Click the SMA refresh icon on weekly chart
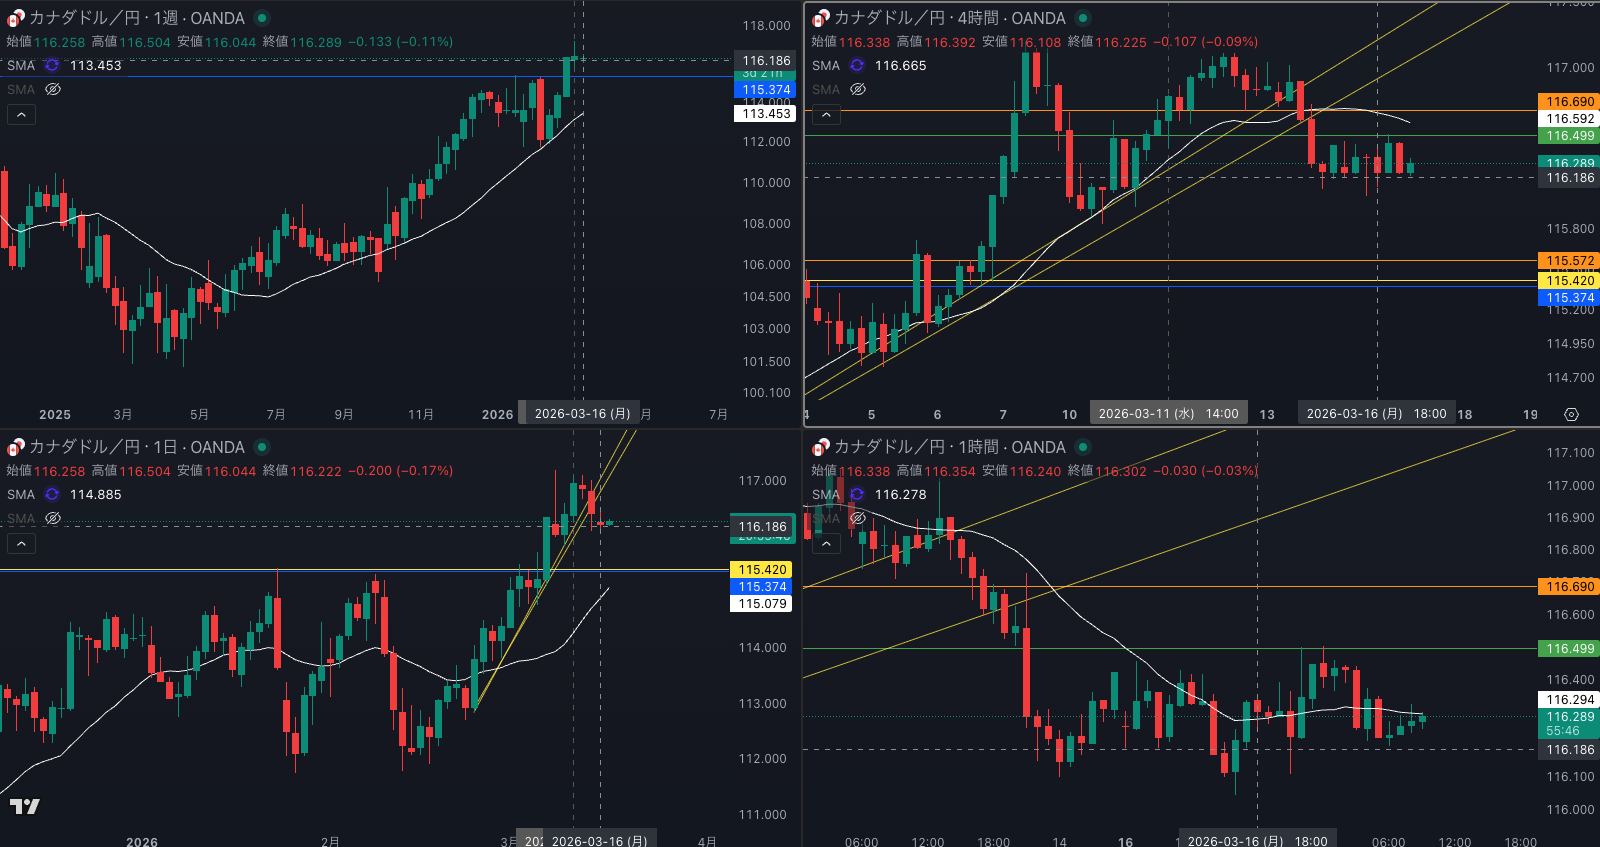1600x847 pixels. coord(52,65)
